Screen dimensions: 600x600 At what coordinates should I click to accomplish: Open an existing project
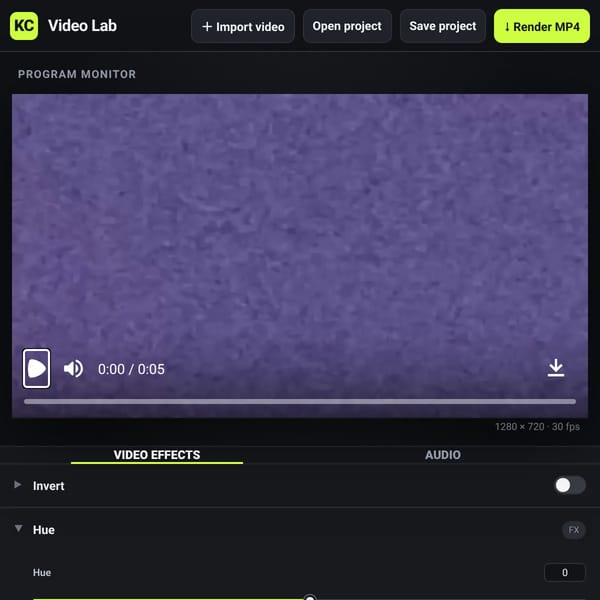point(347,26)
